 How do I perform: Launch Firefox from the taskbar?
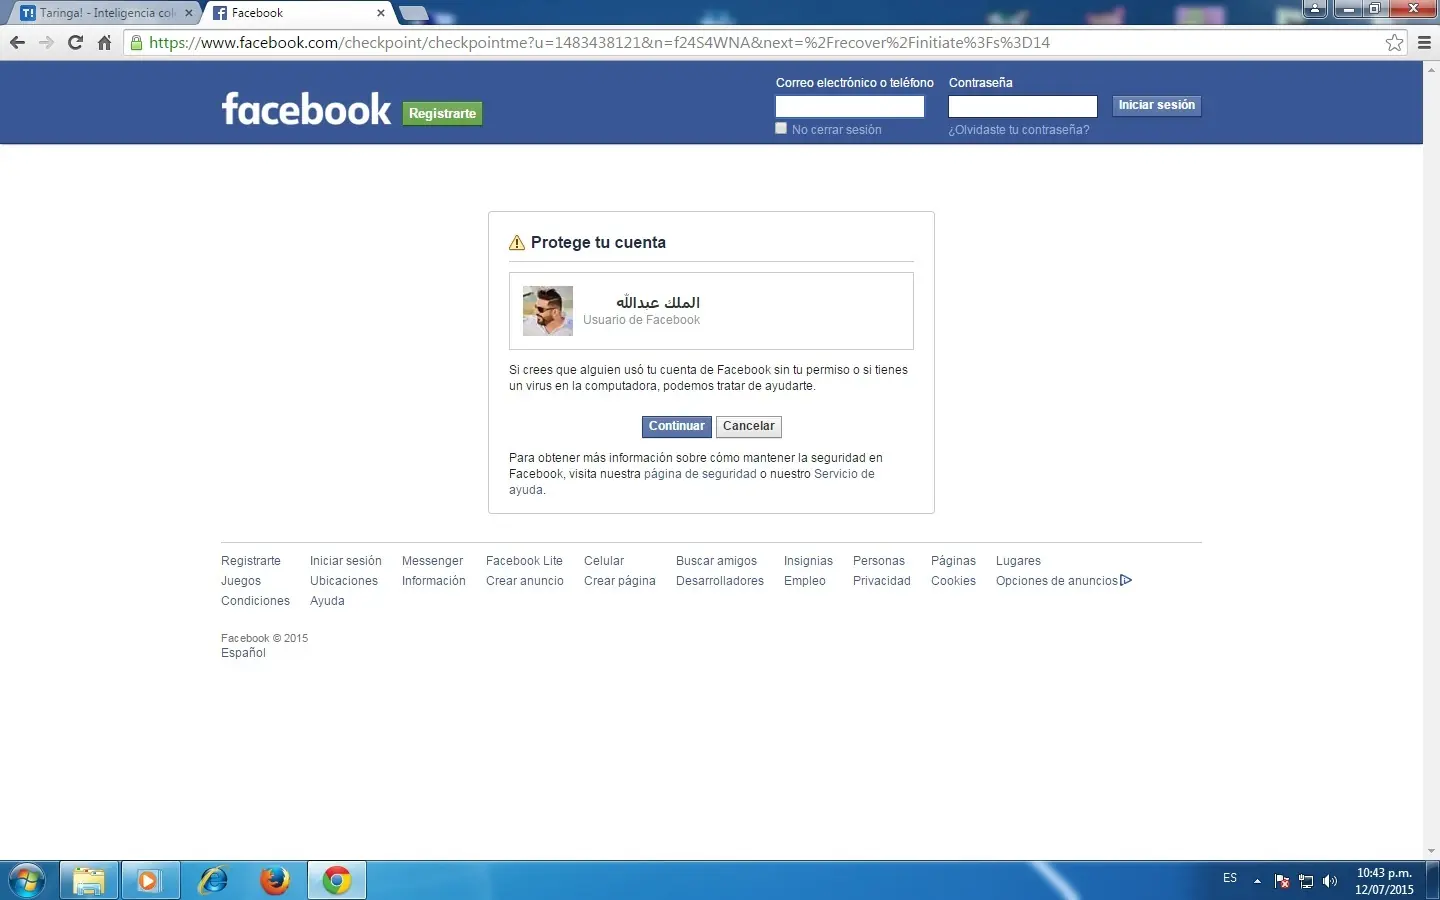[x=274, y=880]
